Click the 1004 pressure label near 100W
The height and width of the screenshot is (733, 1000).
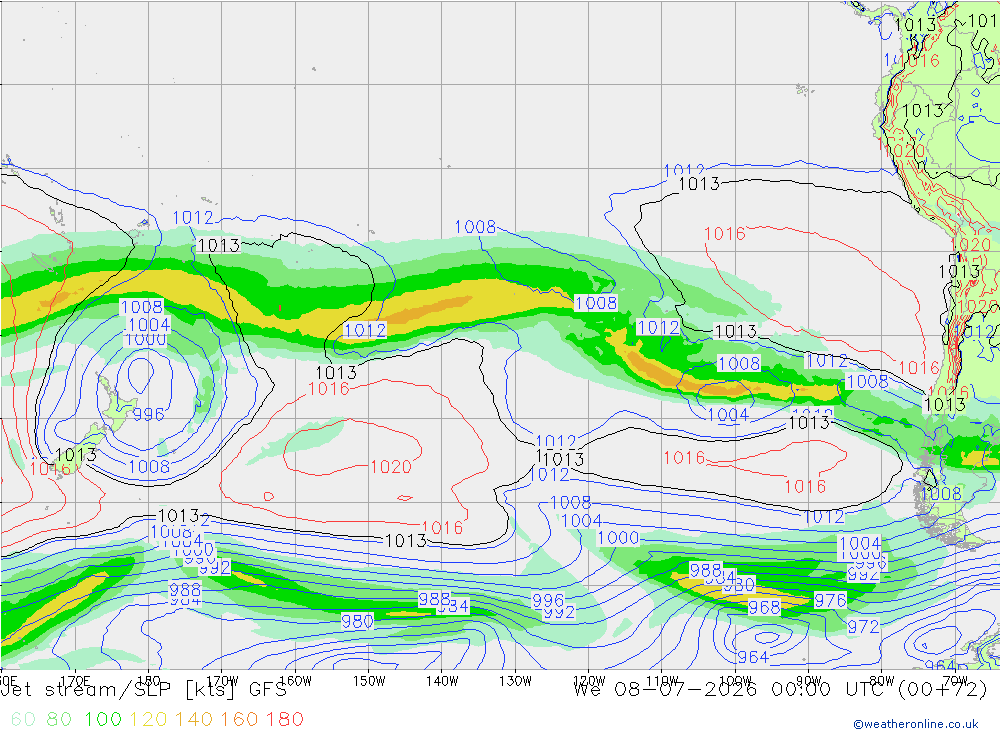(x=728, y=415)
